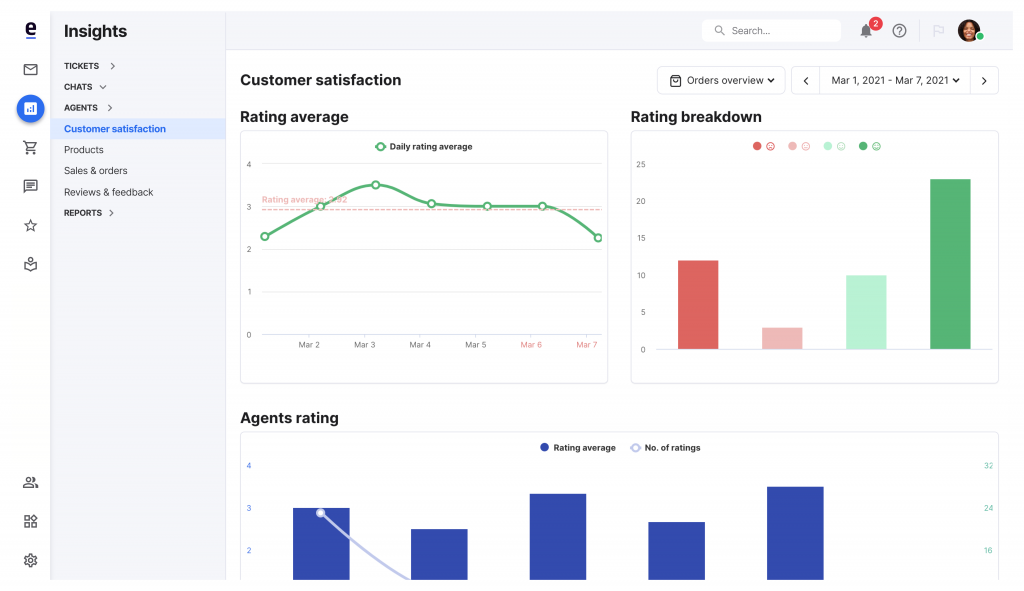The height and width of the screenshot is (591, 1024).
Task: Go to next date range arrow
Action: (x=984, y=80)
